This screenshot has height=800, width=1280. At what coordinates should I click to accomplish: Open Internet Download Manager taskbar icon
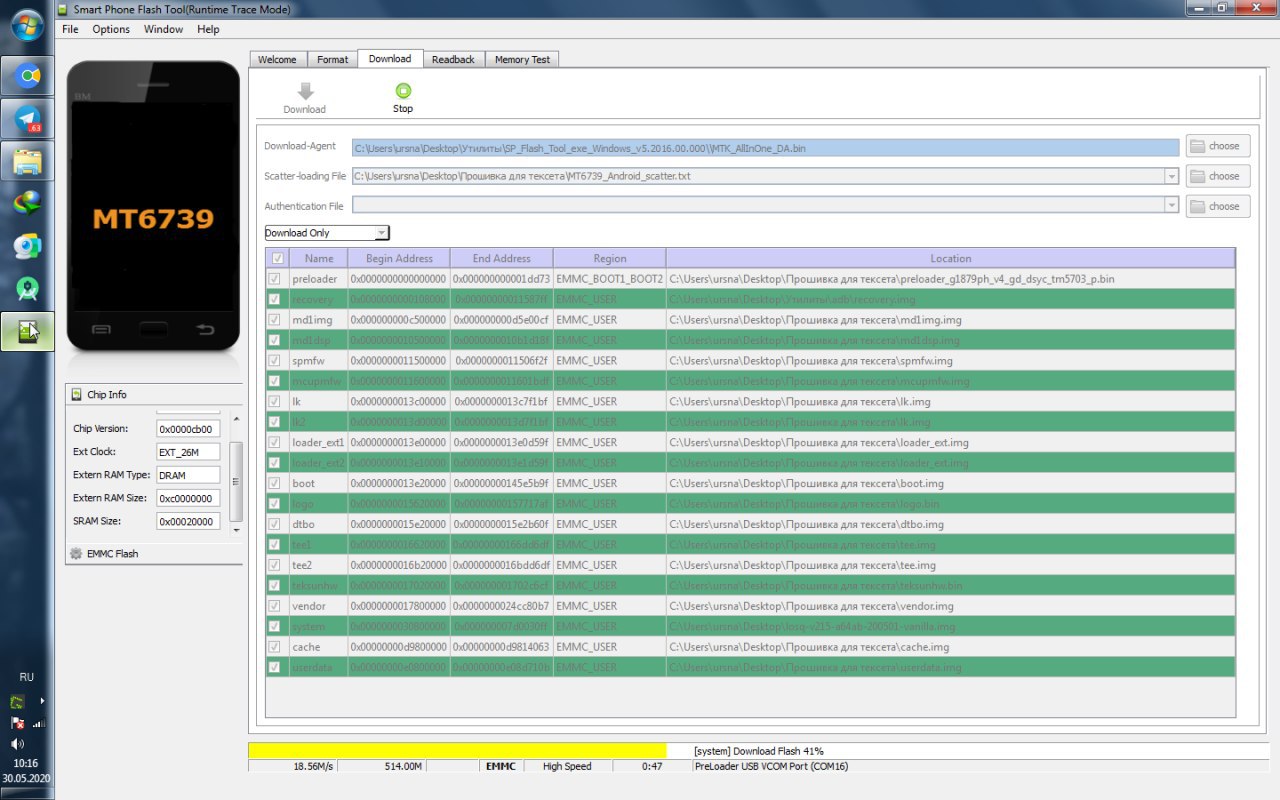point(27,204)
